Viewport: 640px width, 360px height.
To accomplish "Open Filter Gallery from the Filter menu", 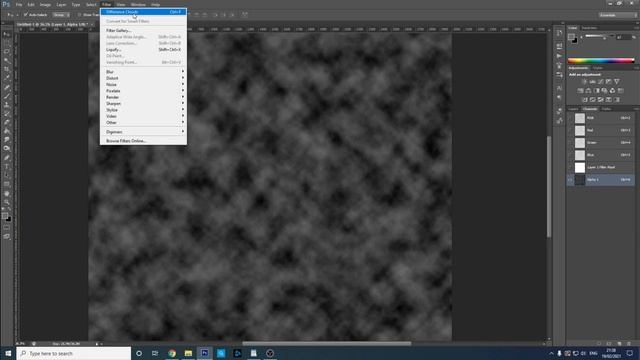I will coord(143,30).
